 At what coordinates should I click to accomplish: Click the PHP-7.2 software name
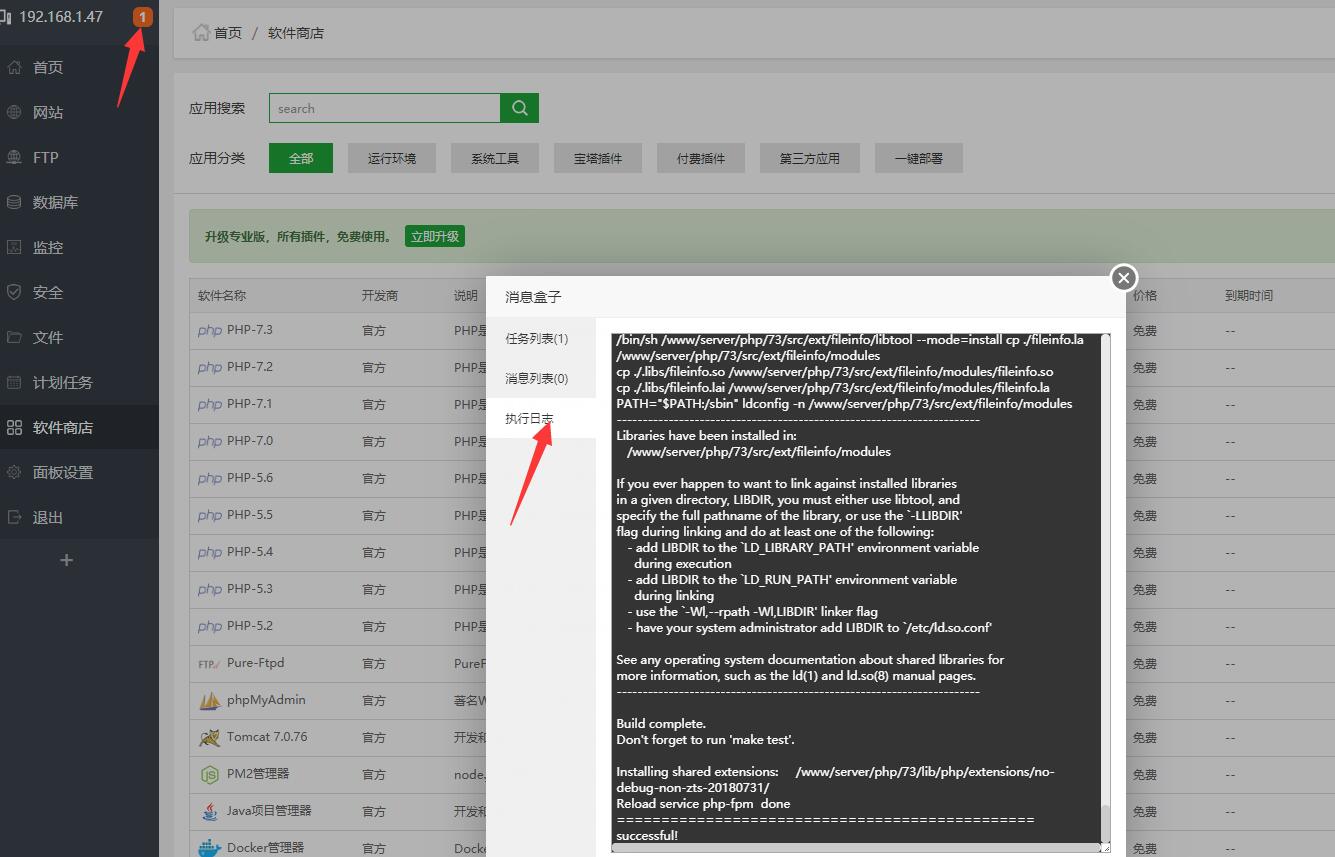coord(249,367)
